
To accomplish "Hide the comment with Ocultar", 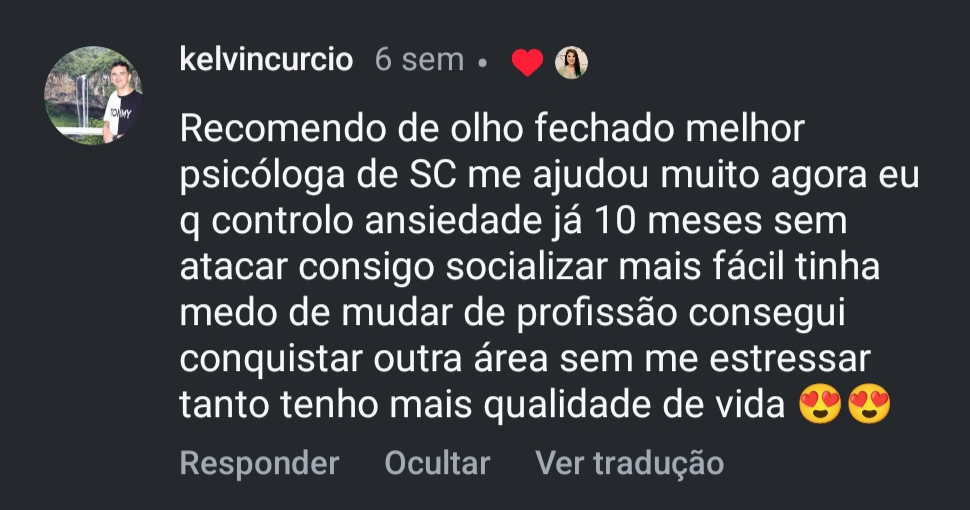I will click(x=437, y=463).
